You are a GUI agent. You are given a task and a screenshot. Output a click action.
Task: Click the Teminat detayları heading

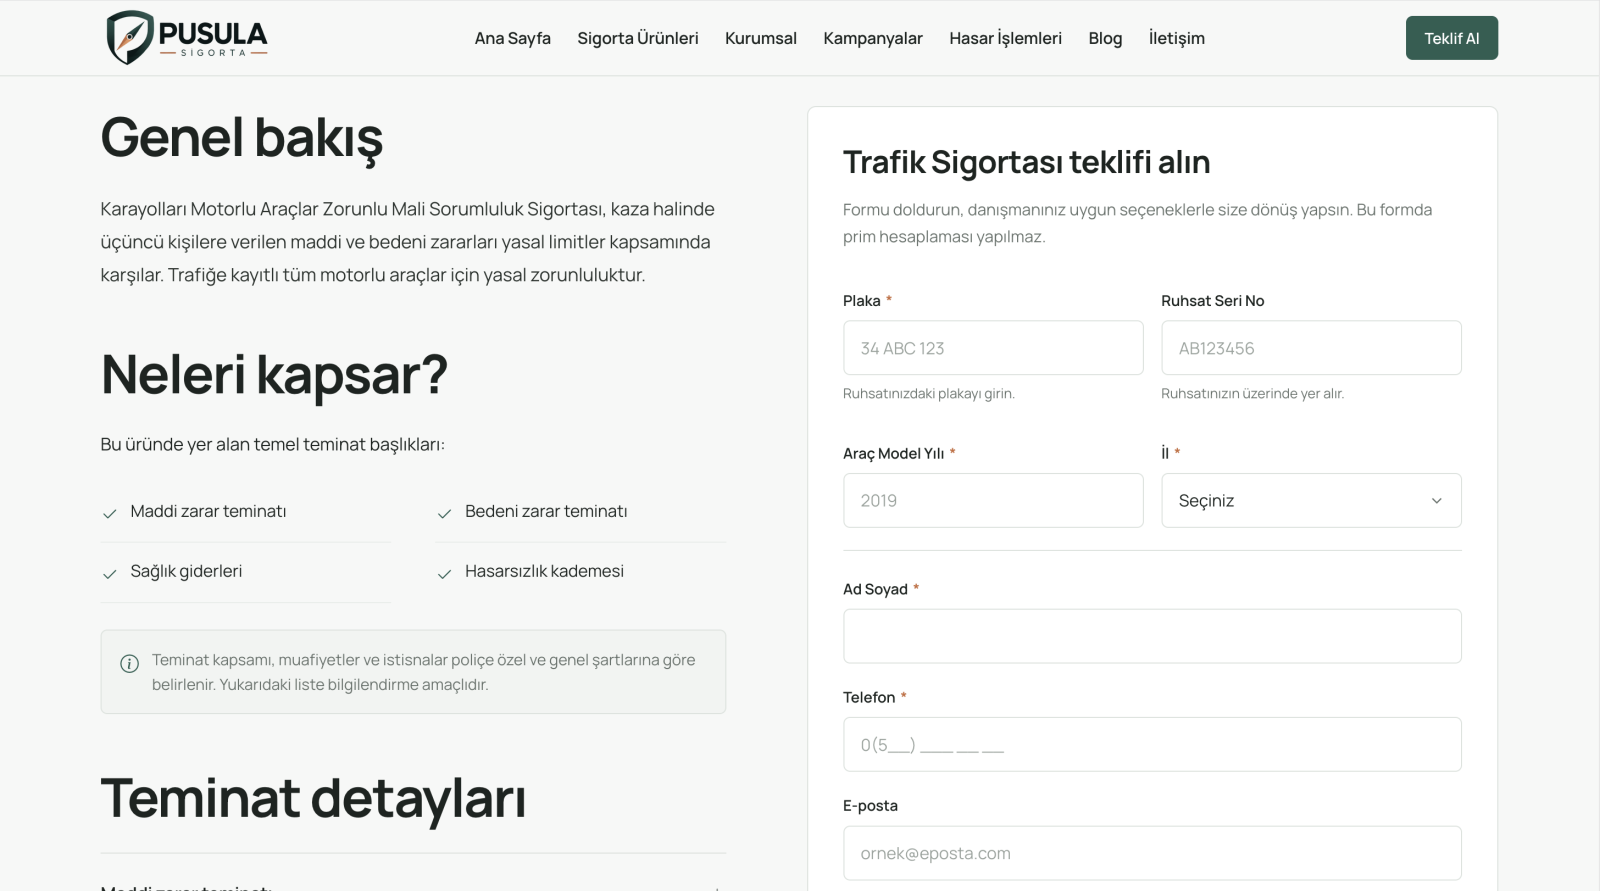click(313, 798)
